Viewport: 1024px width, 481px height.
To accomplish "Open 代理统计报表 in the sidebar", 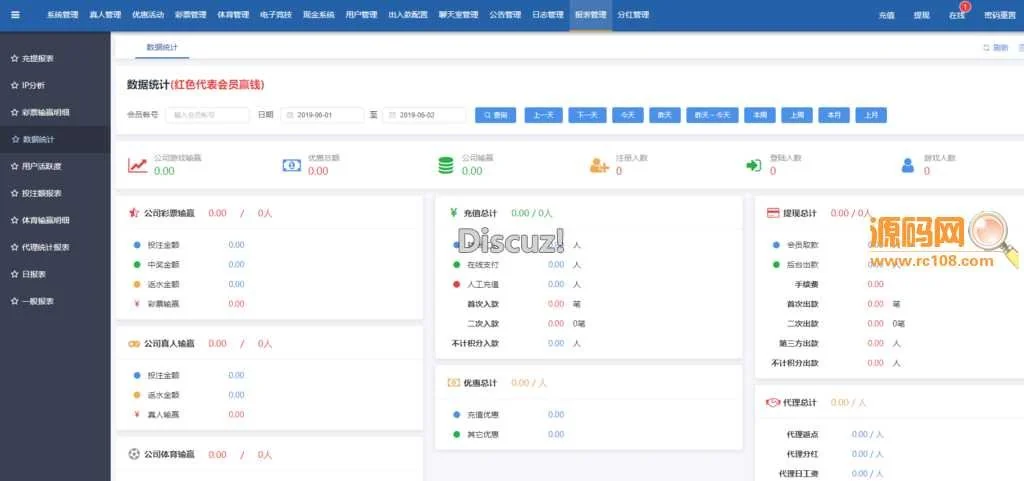I will 45,247.
